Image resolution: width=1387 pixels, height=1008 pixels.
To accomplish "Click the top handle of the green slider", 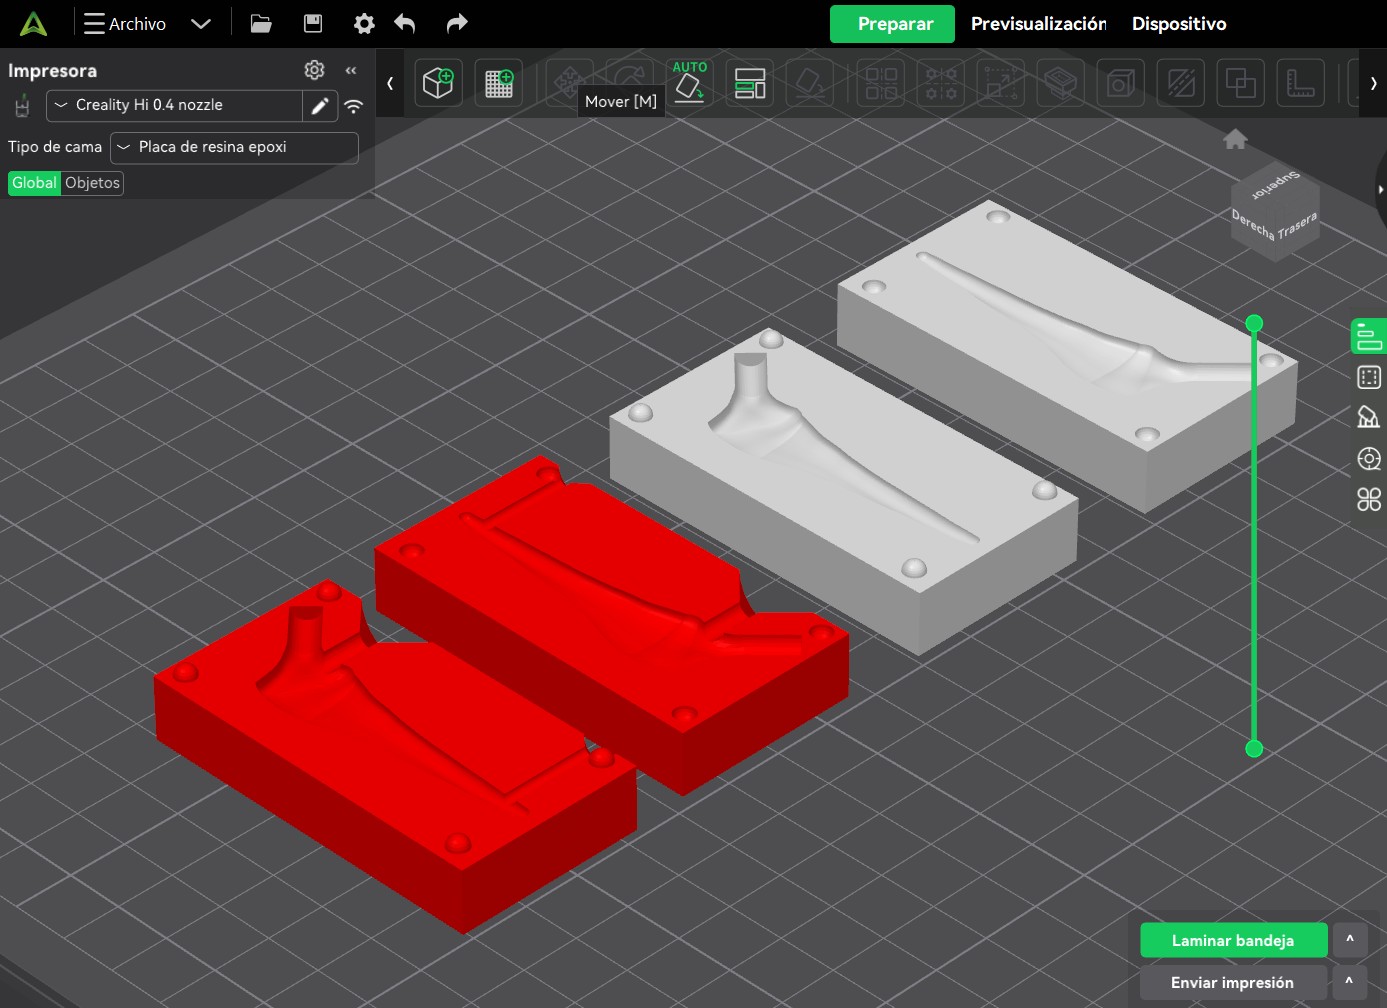I will 1254,323.
